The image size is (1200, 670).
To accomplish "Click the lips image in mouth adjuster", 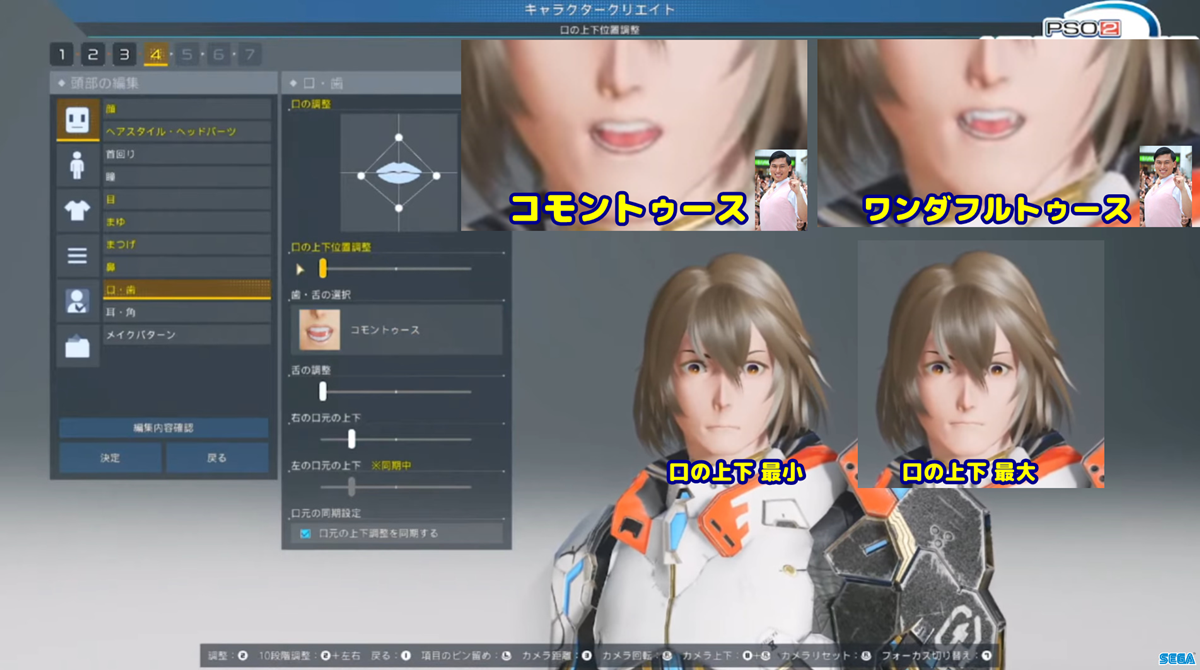I will (x=399, y=173).
